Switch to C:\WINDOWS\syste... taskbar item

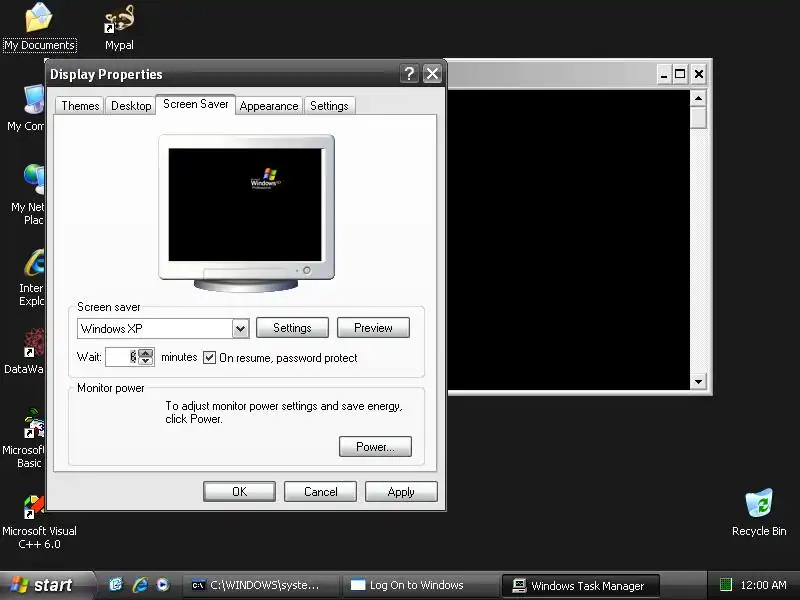[x=259, y=585]
